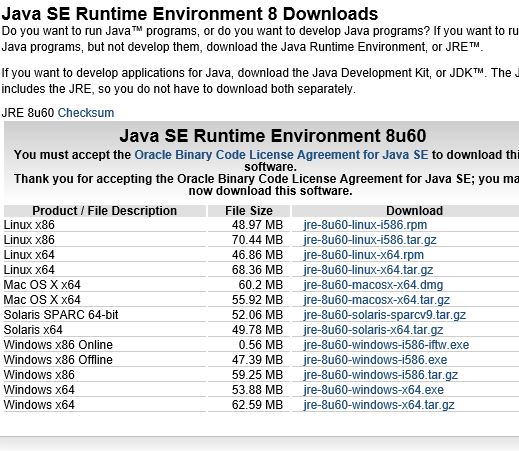
Task: Download jre-8u60-linux-x64.tar.gz
Action: point(368,270)
